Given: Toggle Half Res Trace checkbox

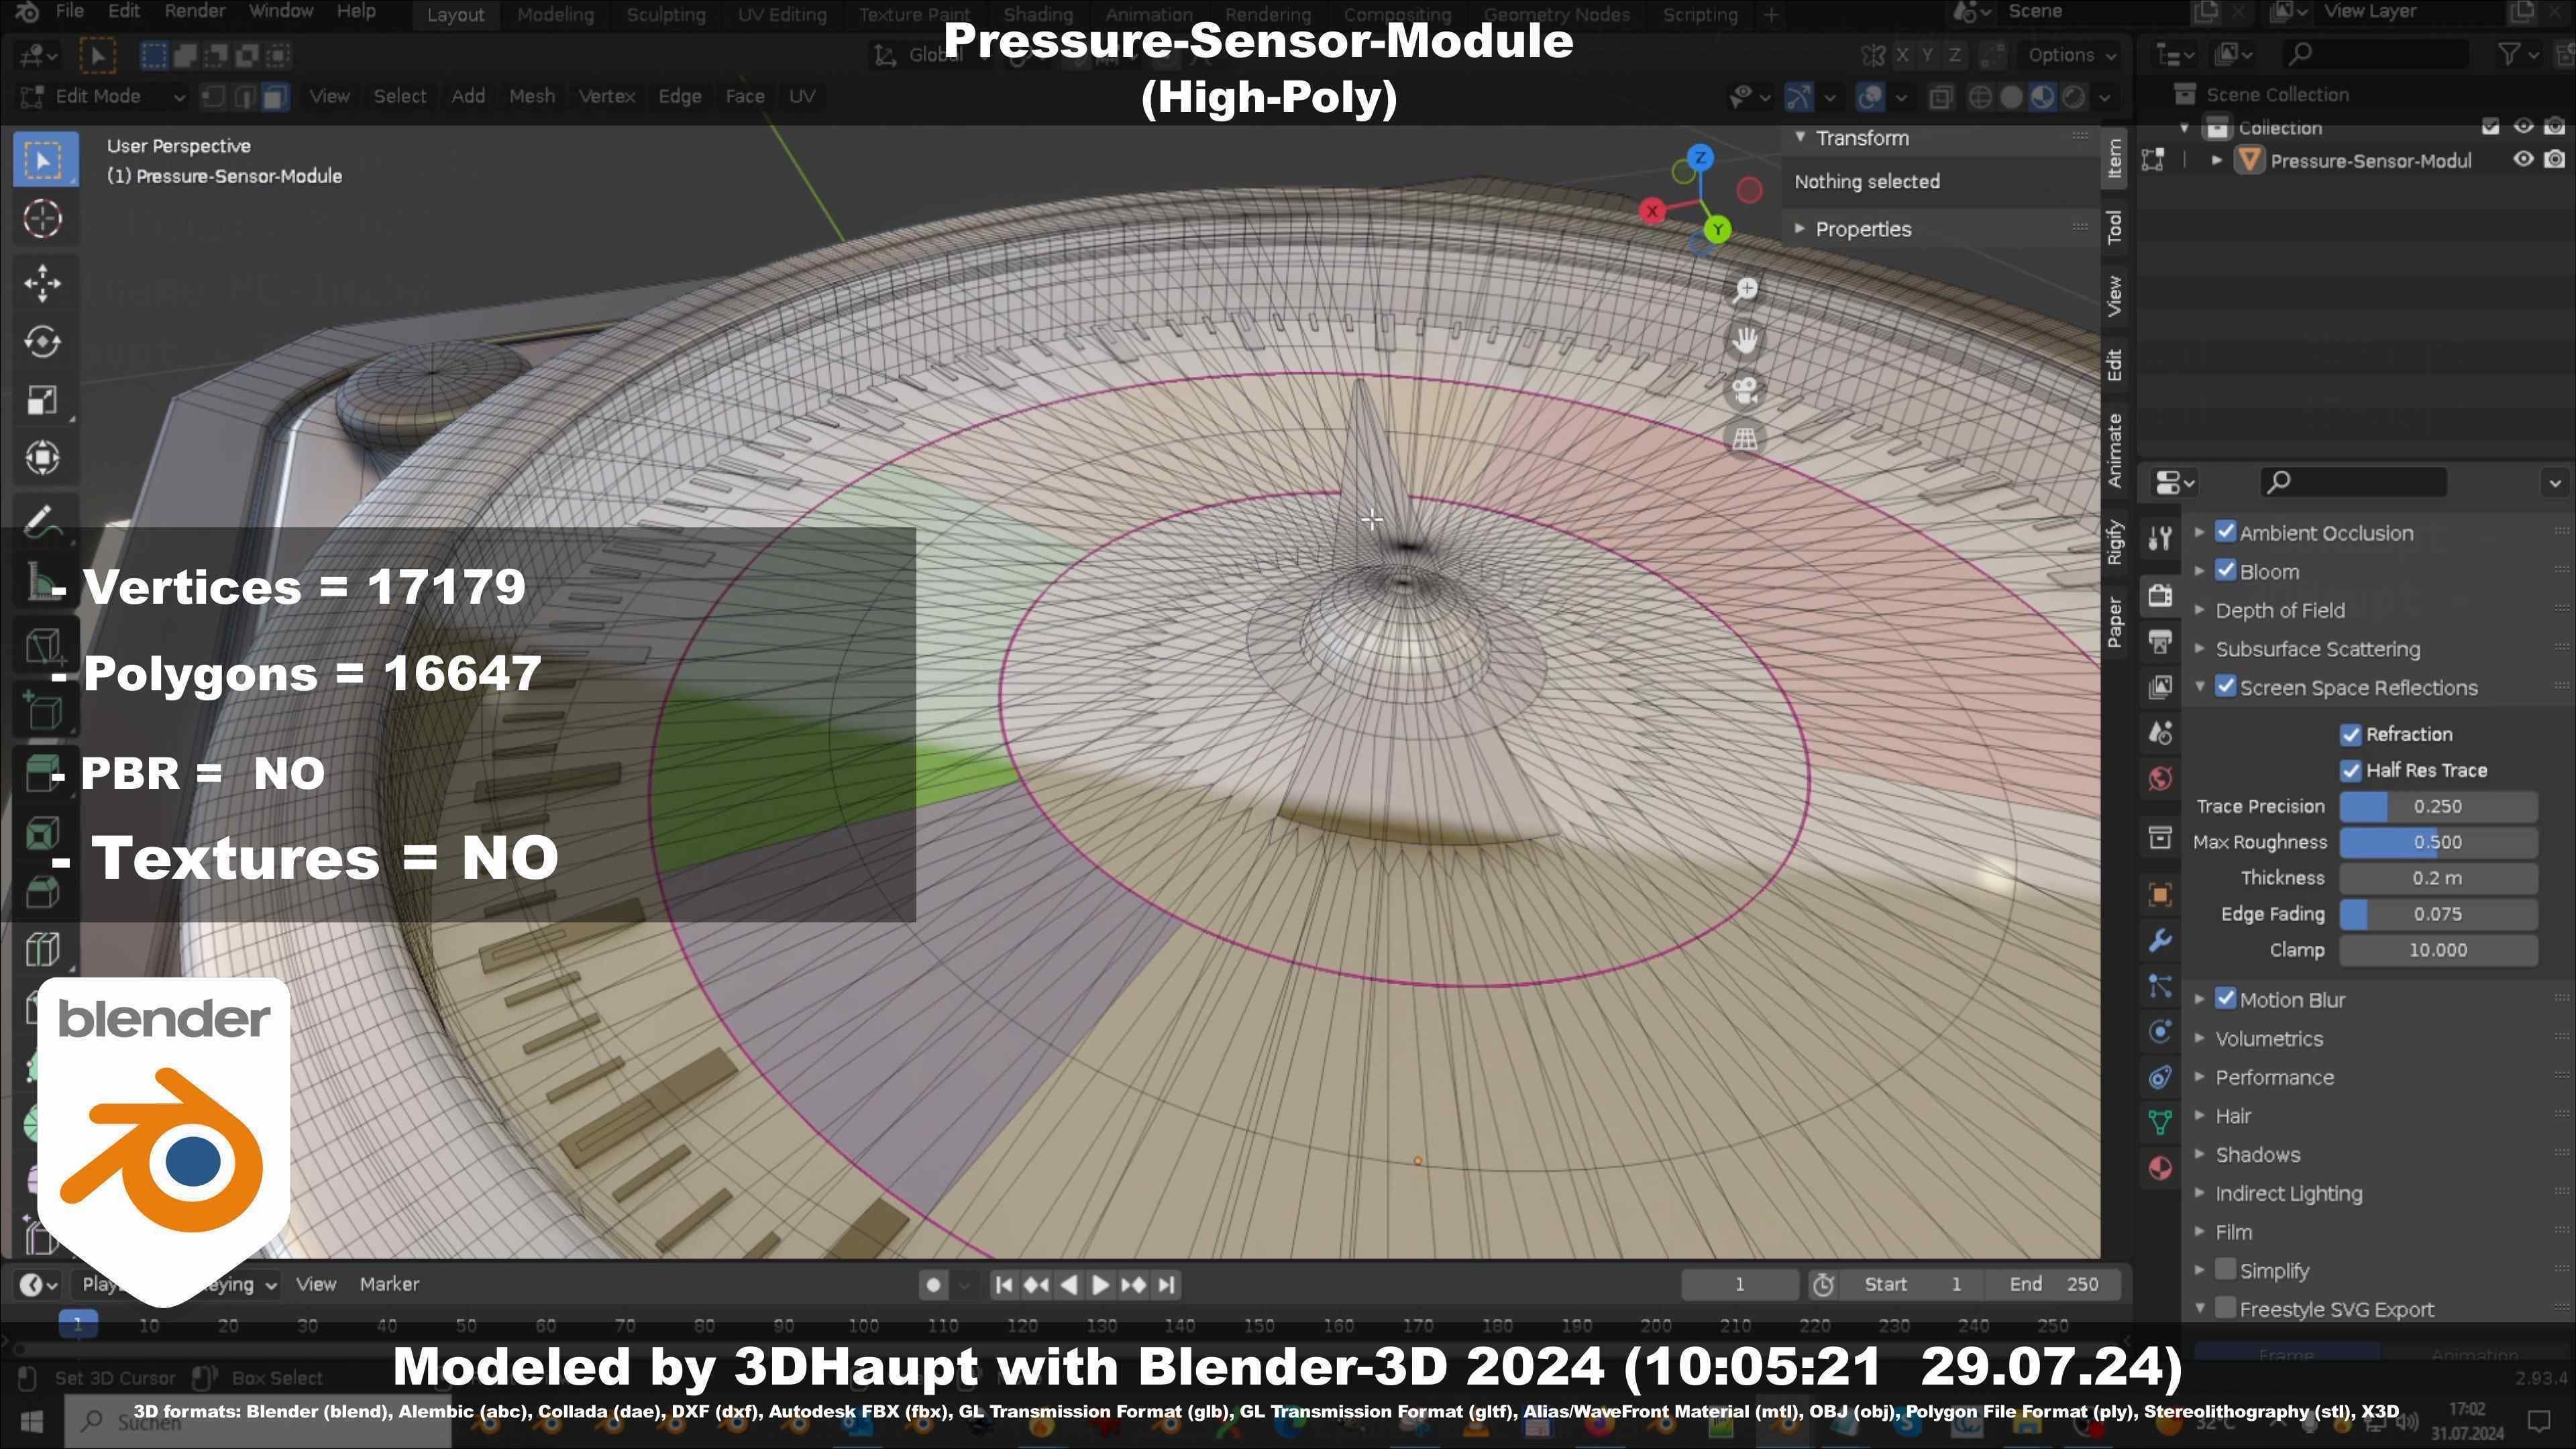Looking at the screenshot, I should click(x=2350, y=770).
